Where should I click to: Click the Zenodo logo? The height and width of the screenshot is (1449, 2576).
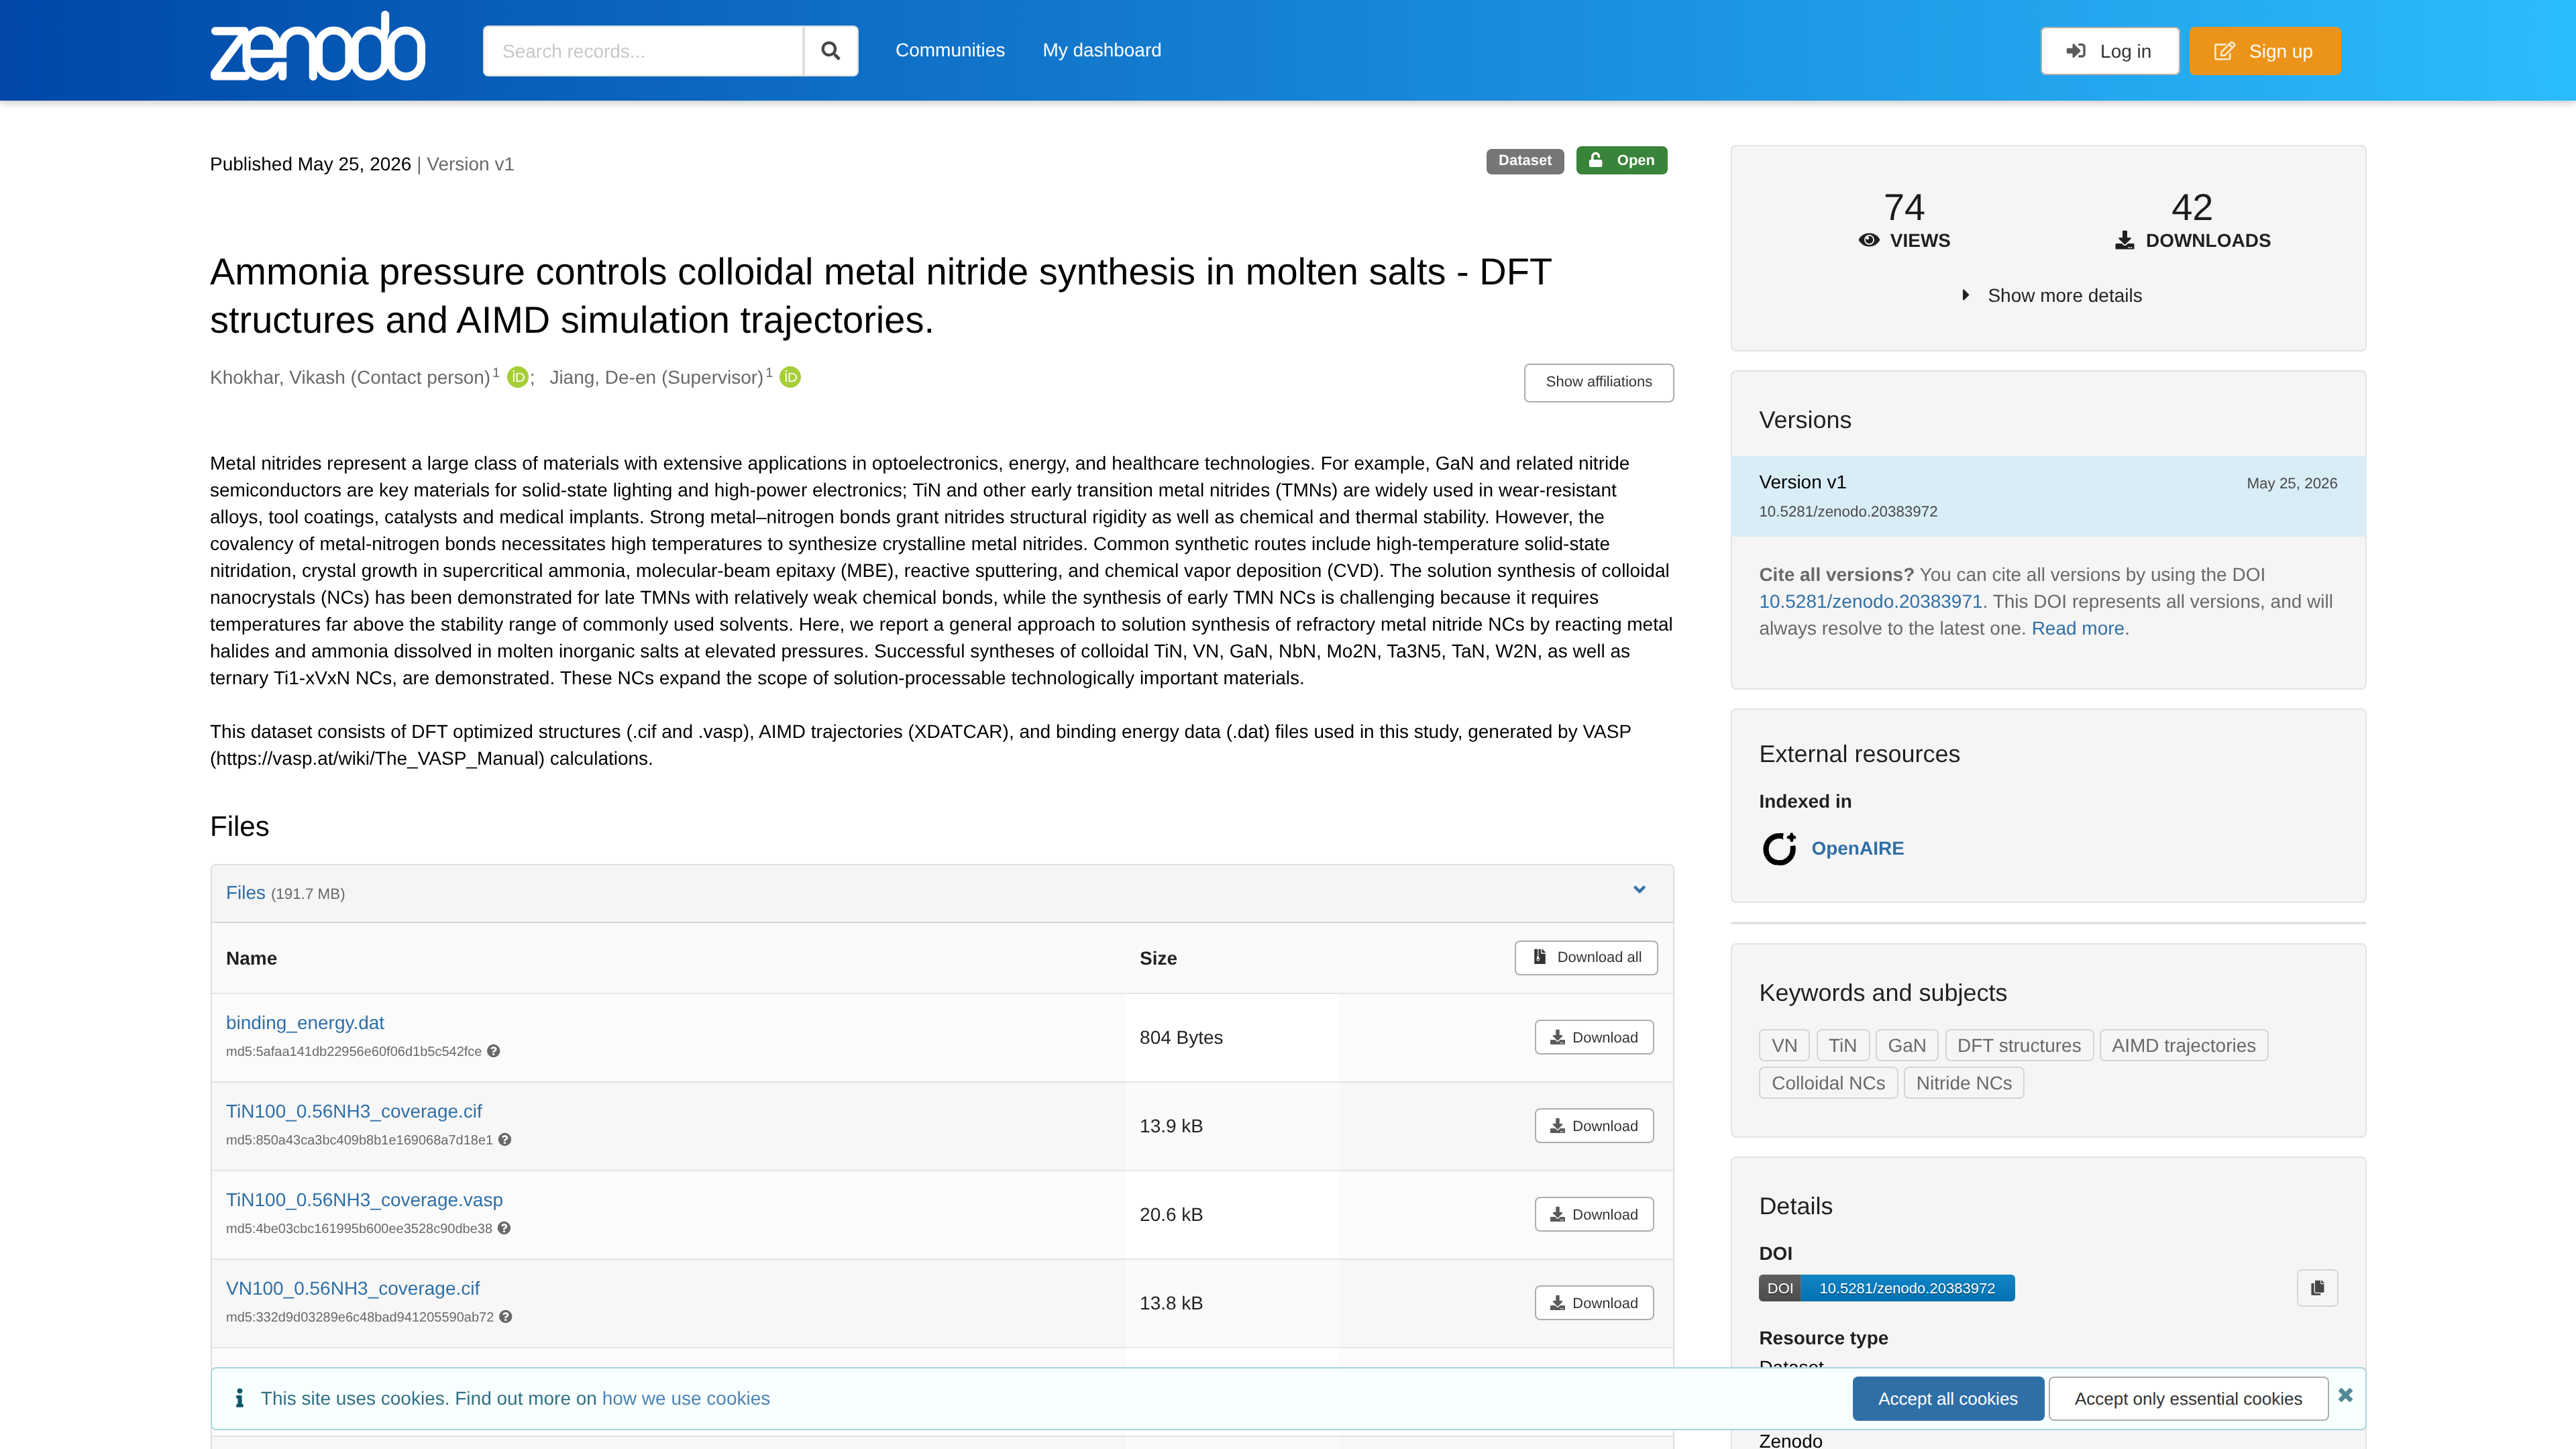tap(317, 47)
